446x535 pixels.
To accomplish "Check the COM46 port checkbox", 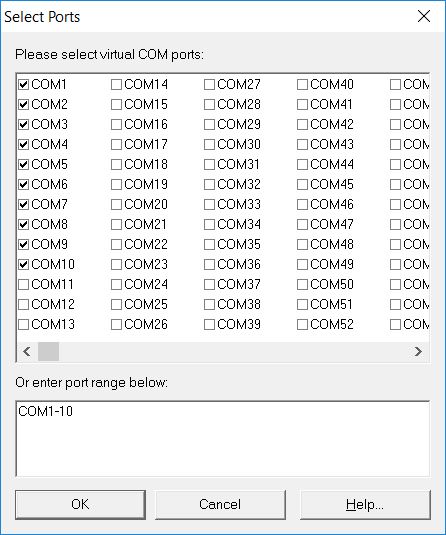I will tap(302, 204).
